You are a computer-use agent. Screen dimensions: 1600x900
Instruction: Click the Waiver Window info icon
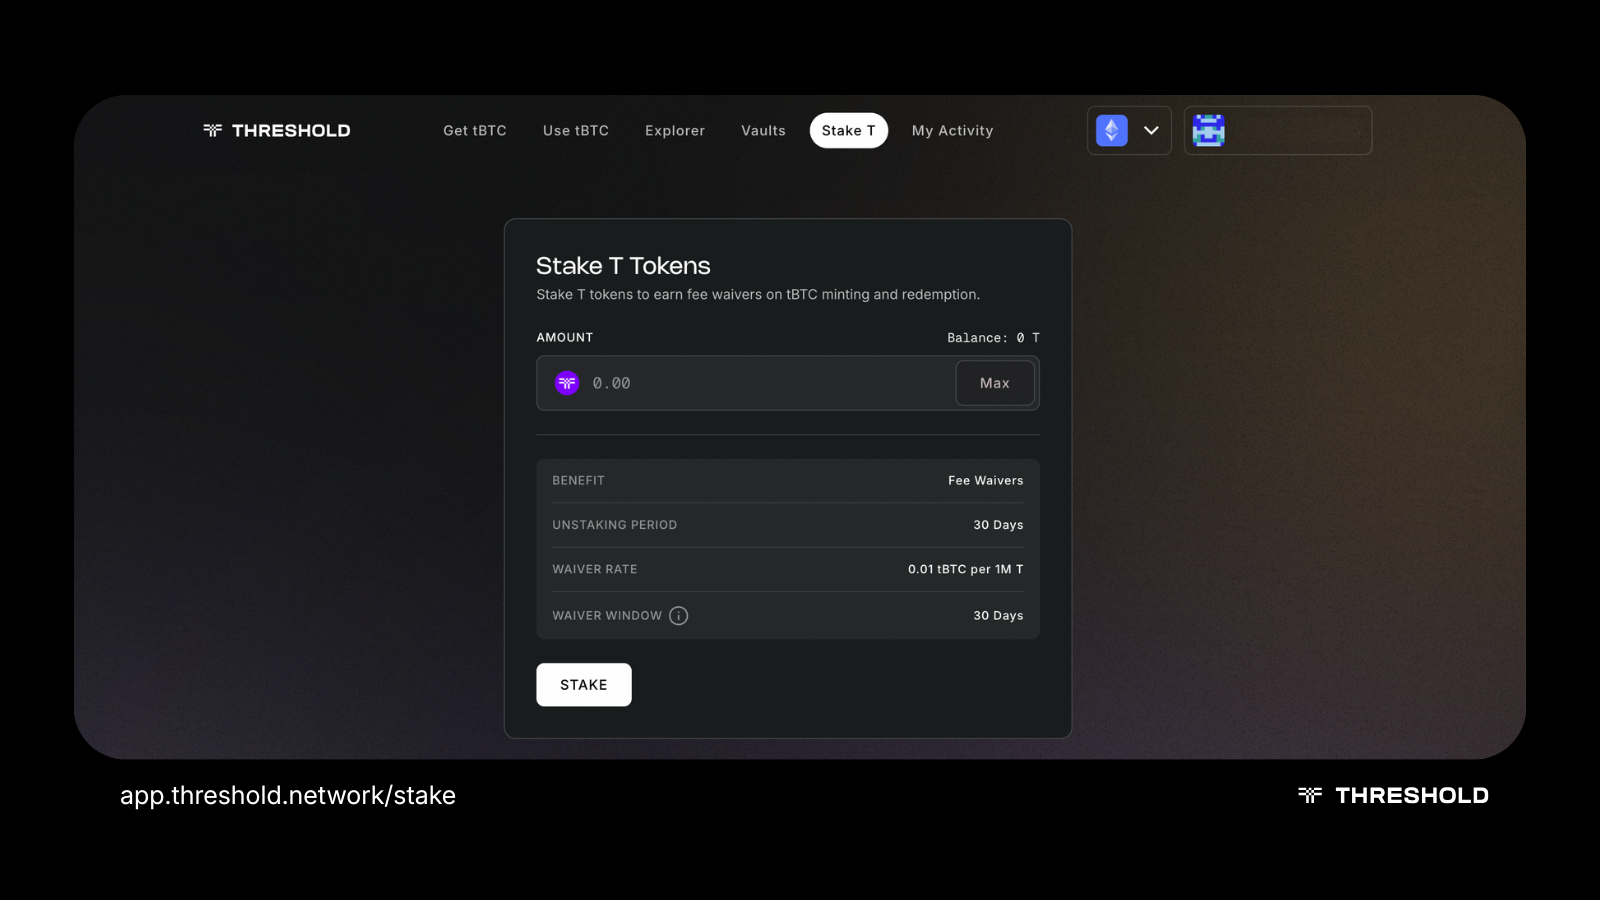[678, 615]
